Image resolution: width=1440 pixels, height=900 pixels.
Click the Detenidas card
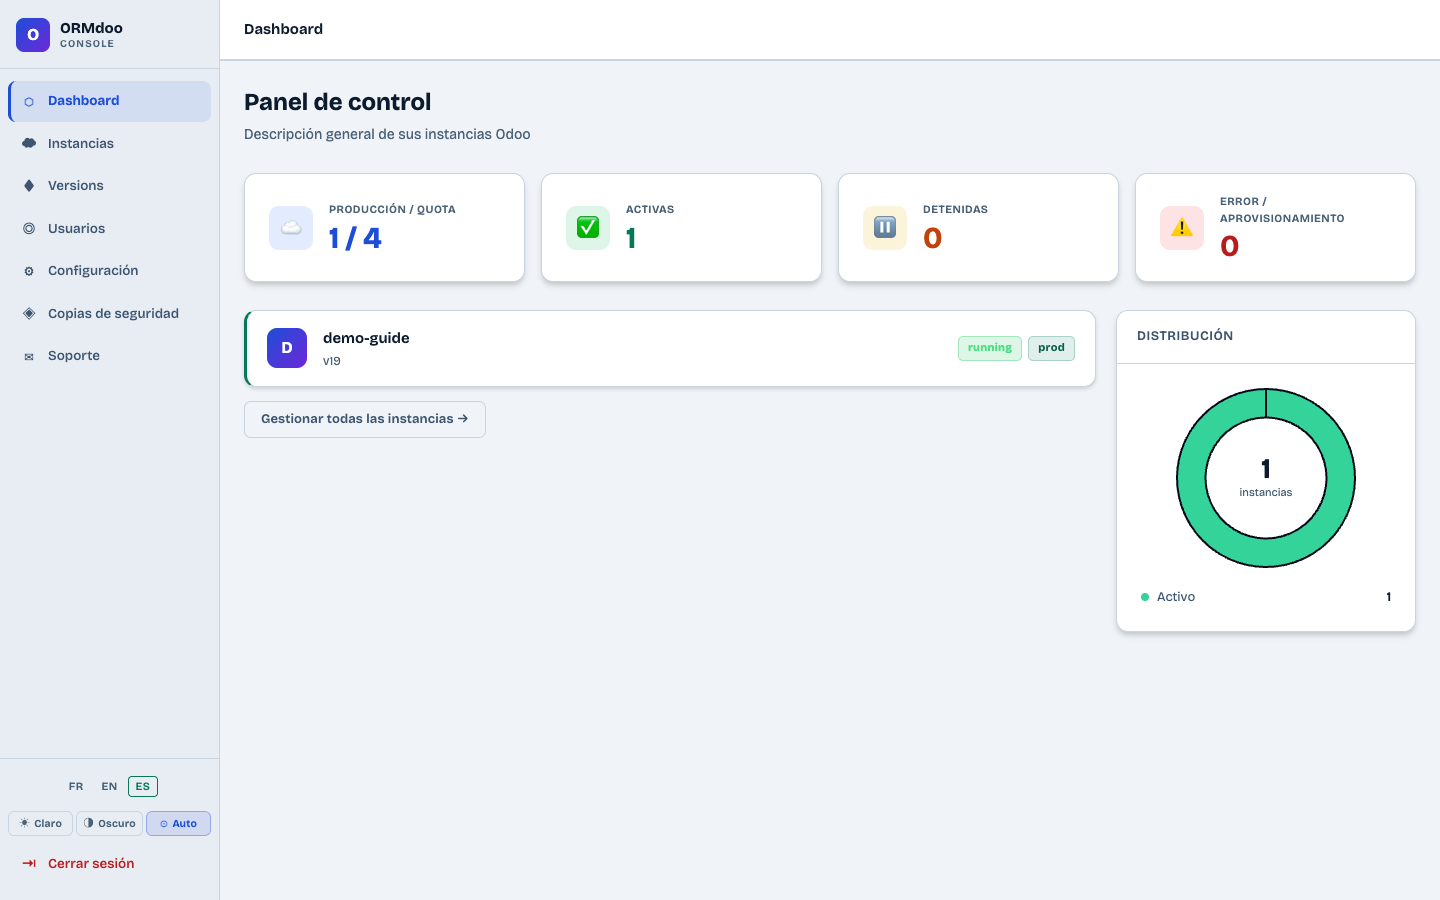click(x=978, y=228)
